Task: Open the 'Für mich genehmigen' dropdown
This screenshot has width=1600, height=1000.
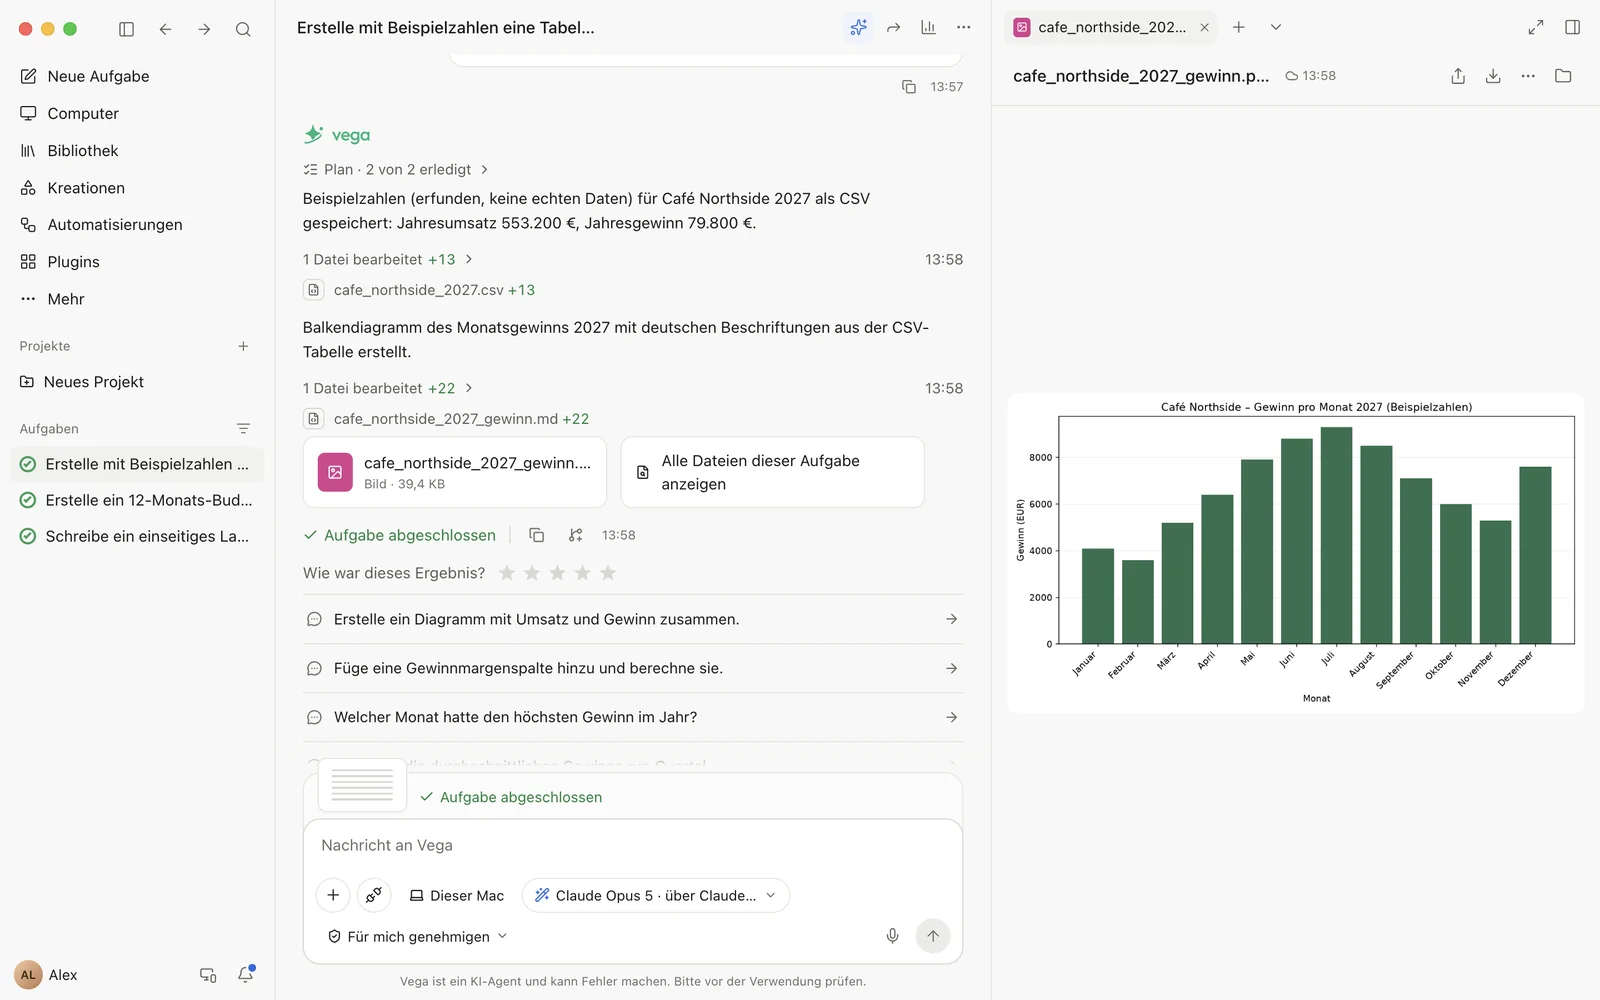Action: [x=418, y=936]
